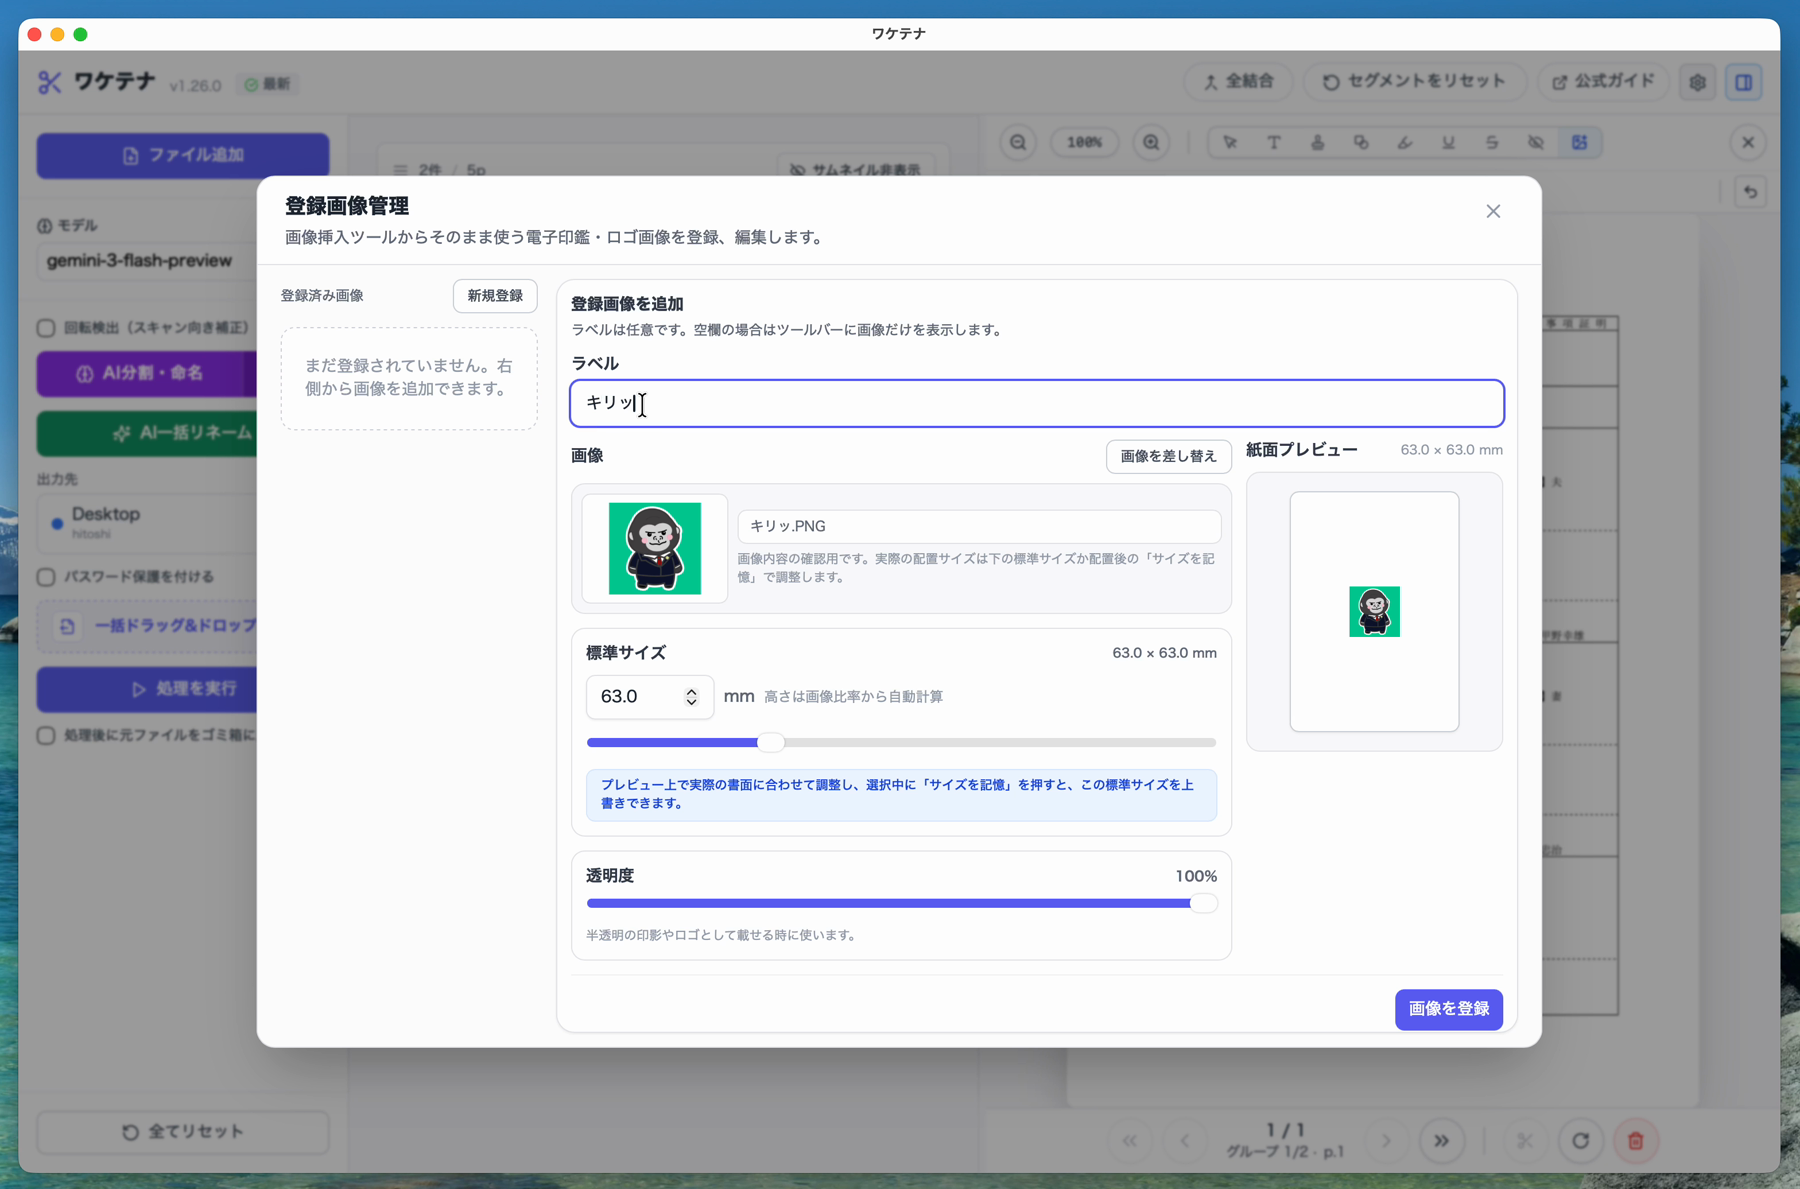Click 画像を登録 button
Image resolution: width=1800 pixels, height=1189 pixels.
tap(1448, 1009)
